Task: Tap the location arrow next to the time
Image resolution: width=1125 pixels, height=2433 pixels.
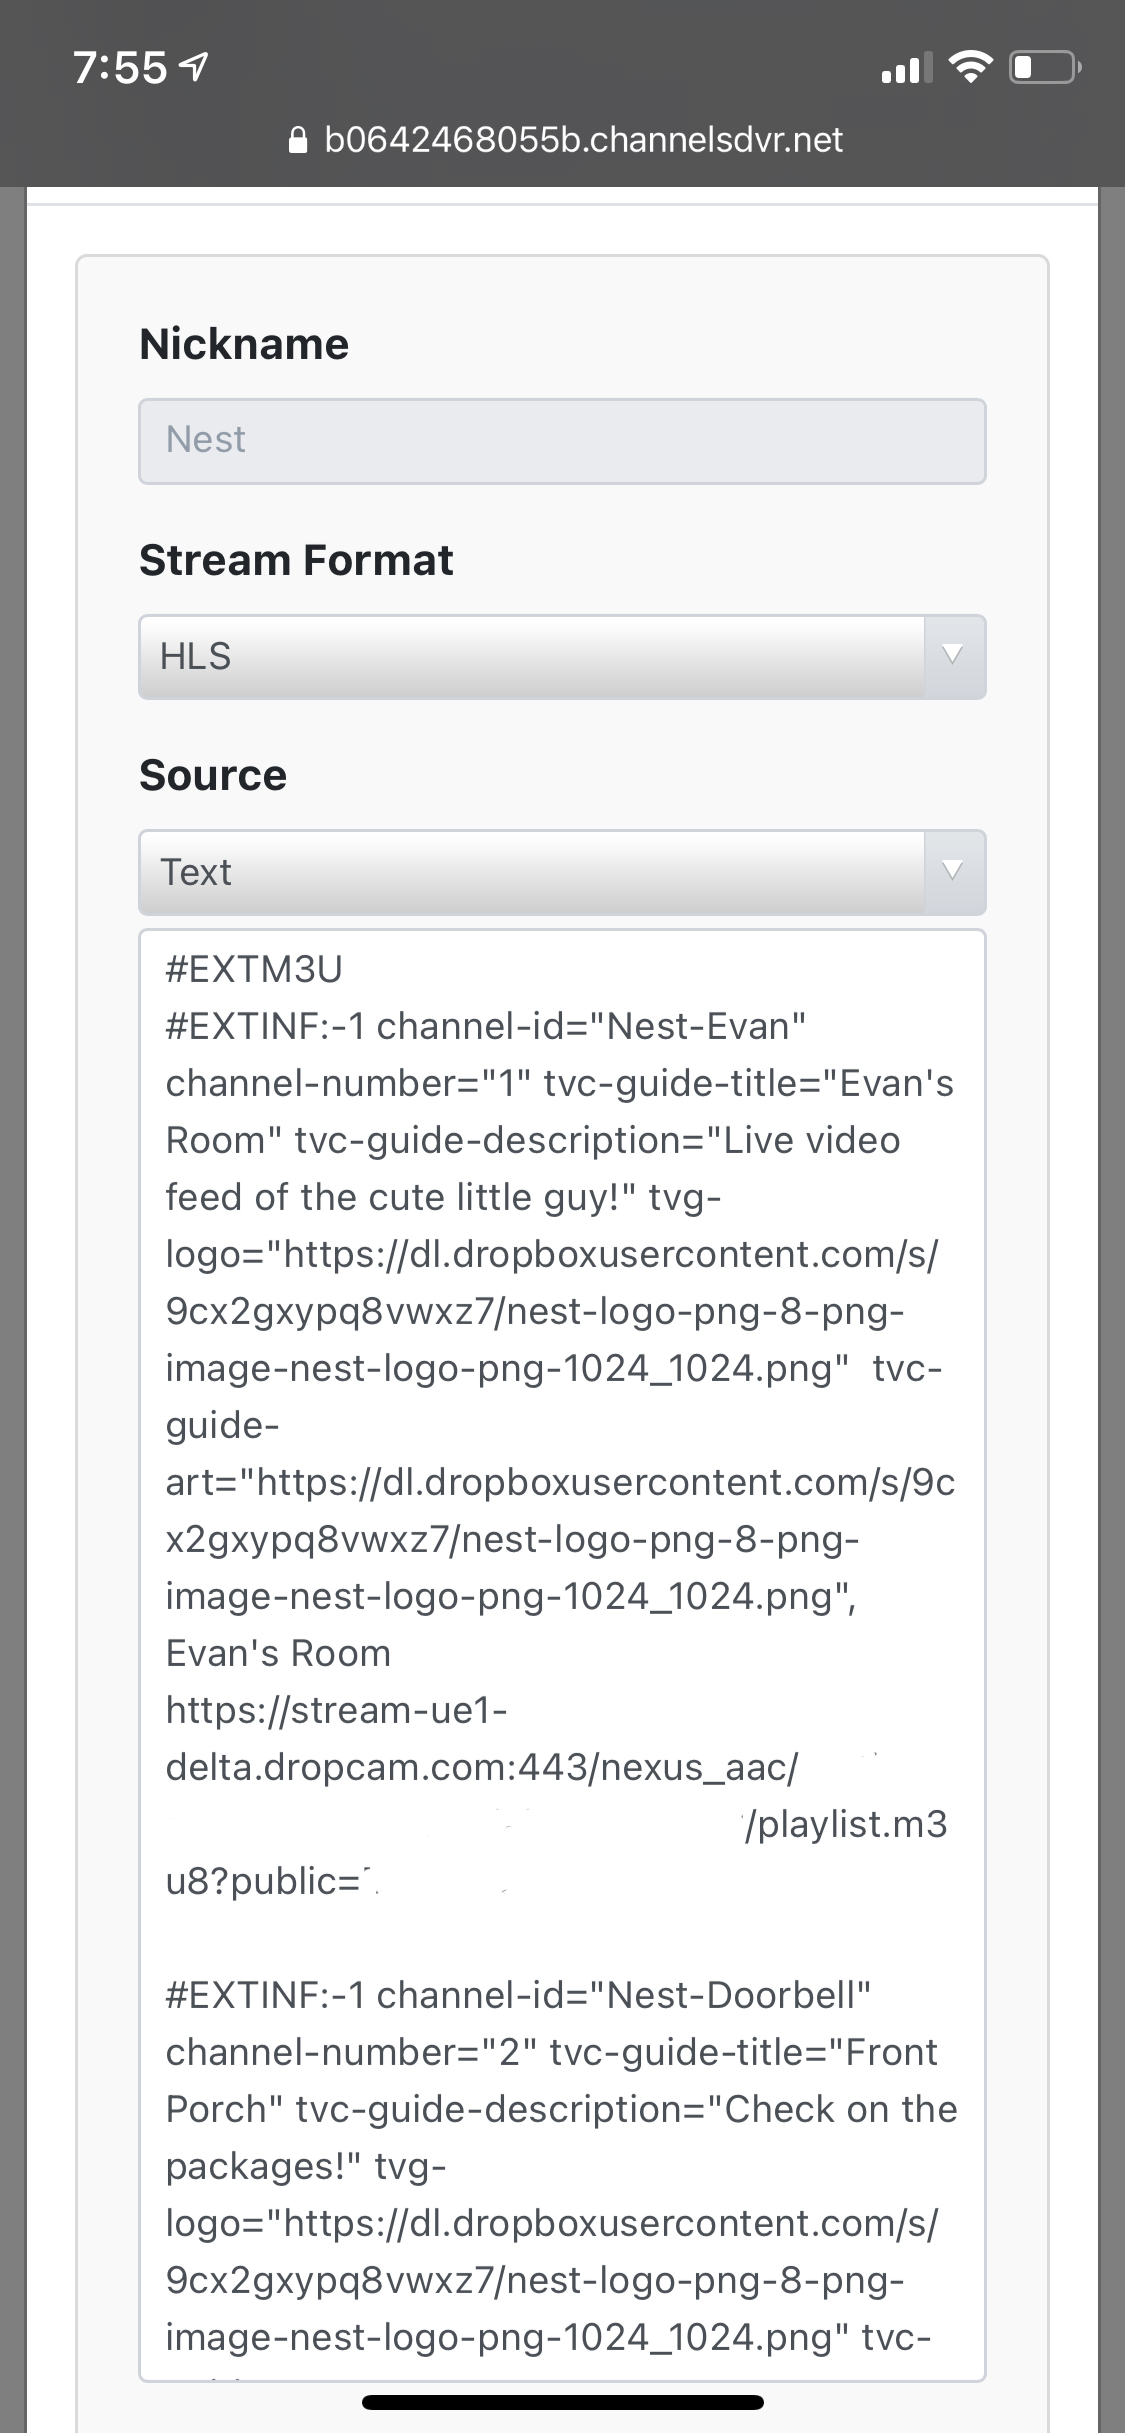Action: click(x=193, y=68)
